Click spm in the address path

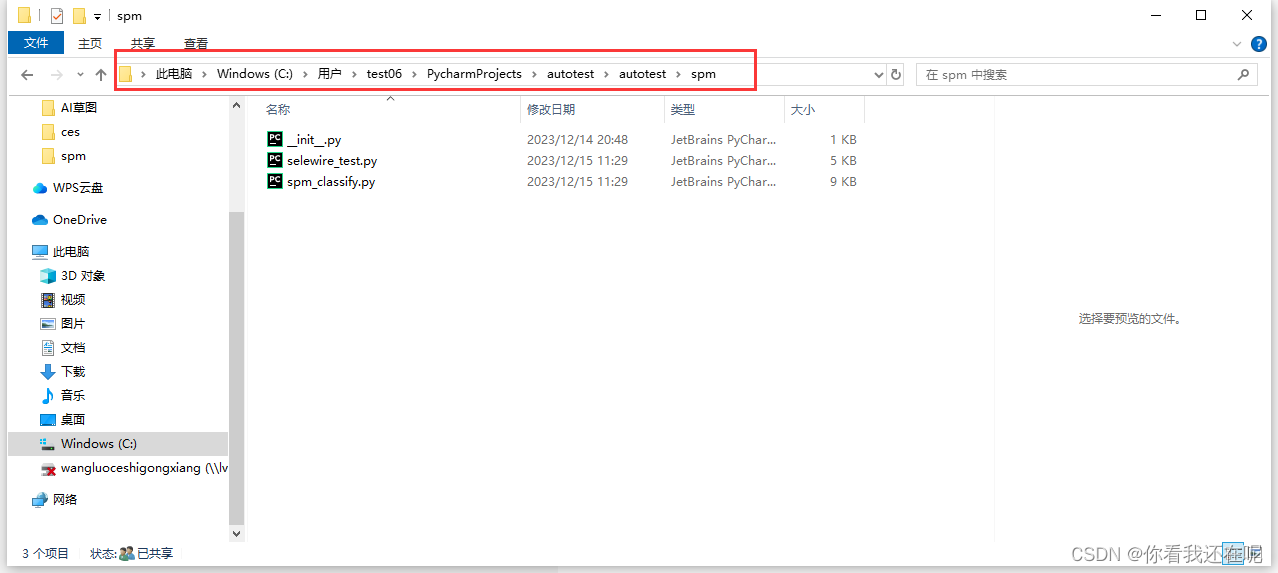[703, 74]
